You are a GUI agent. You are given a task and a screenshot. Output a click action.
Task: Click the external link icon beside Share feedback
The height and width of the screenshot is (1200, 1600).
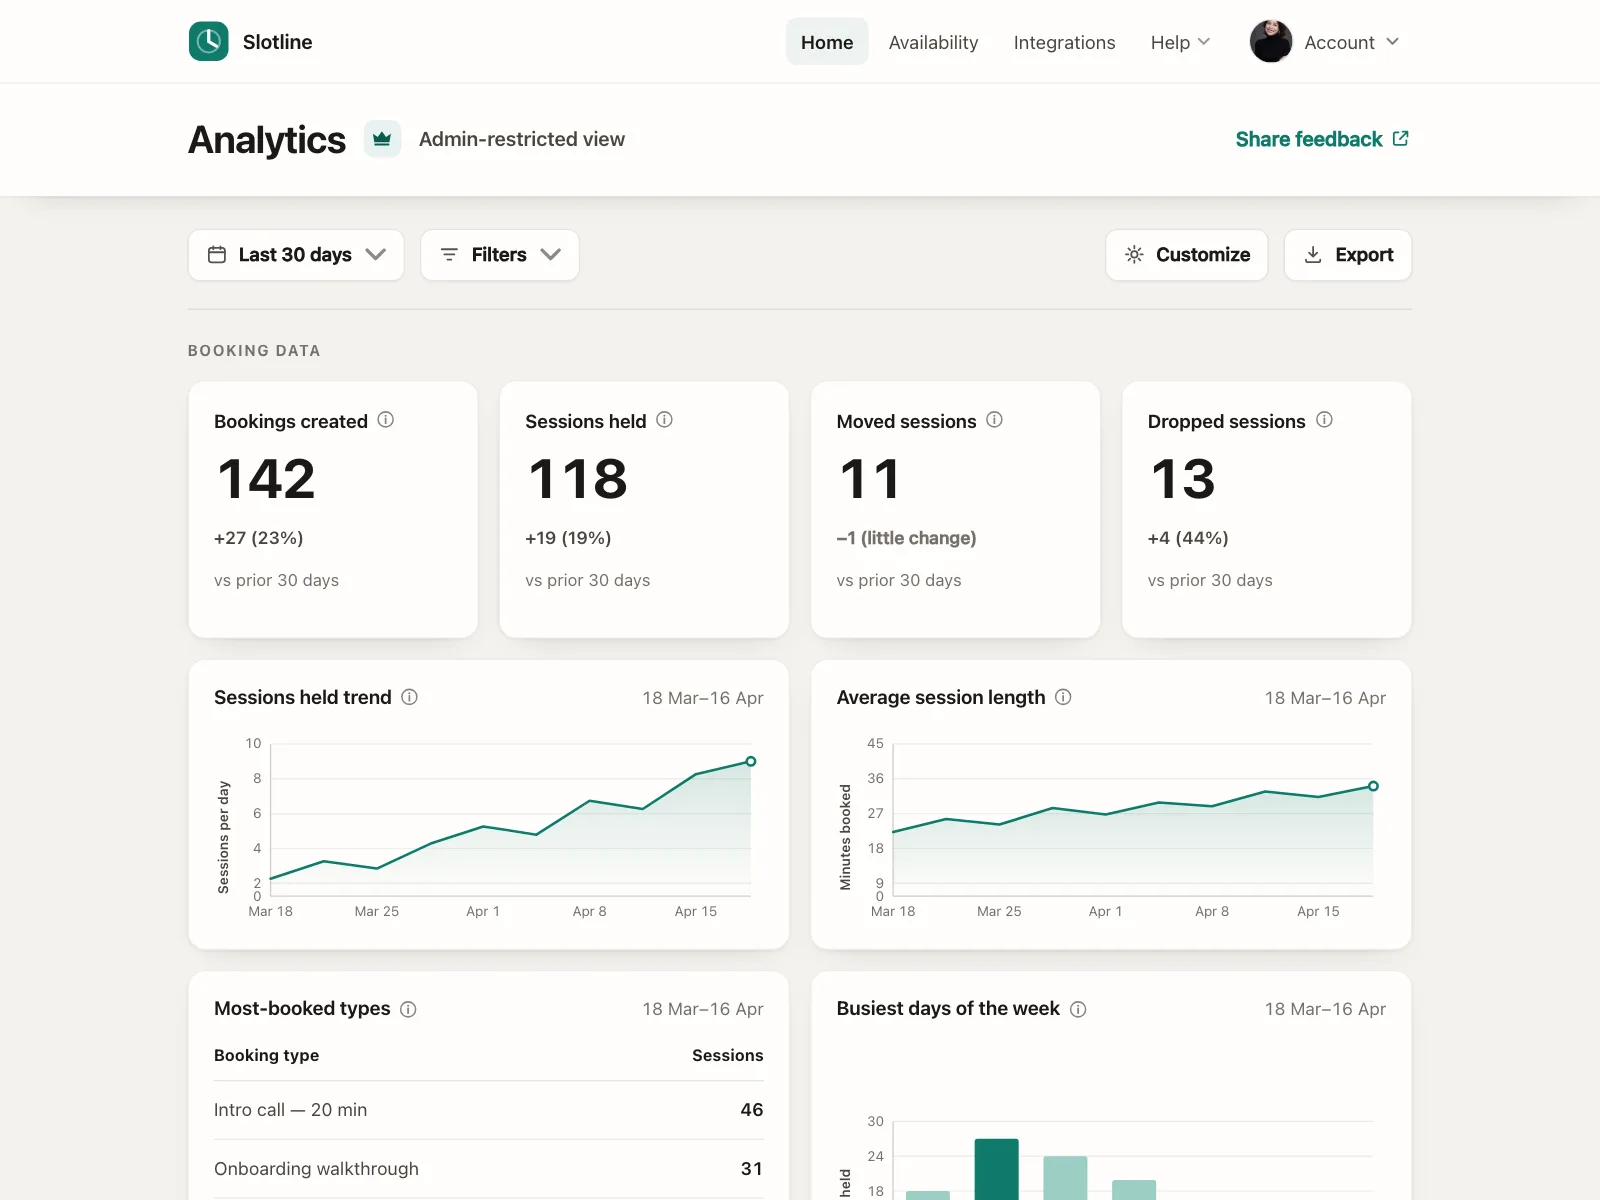1401,139
